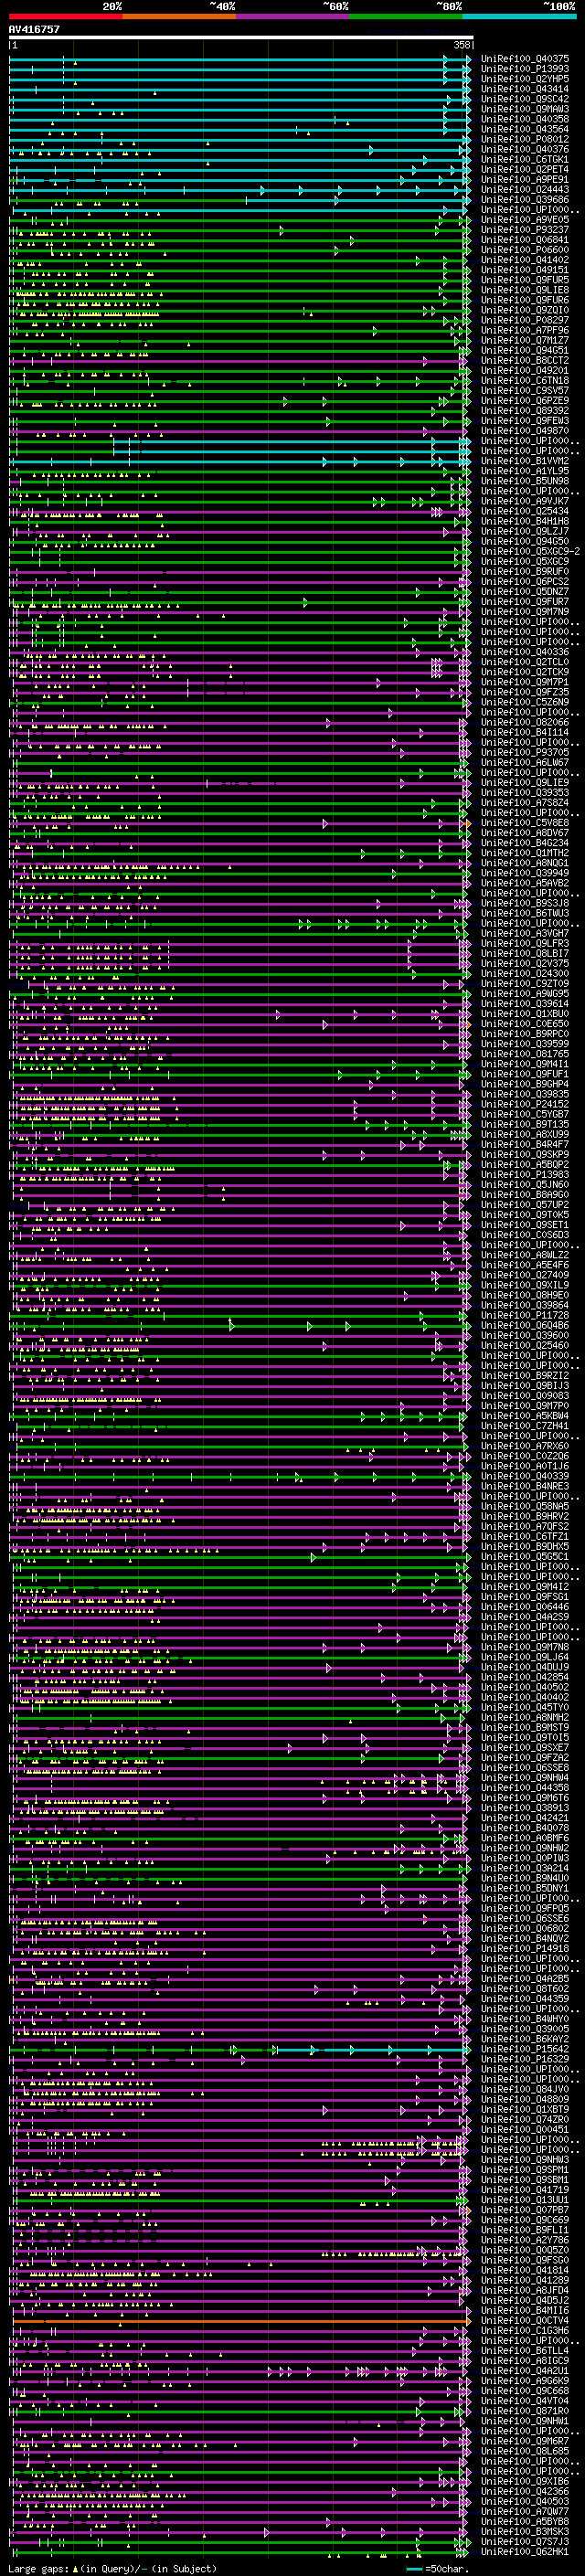The image size is (585, 2576).
Task: Click the query end position 358
Action: pos(461,45)
